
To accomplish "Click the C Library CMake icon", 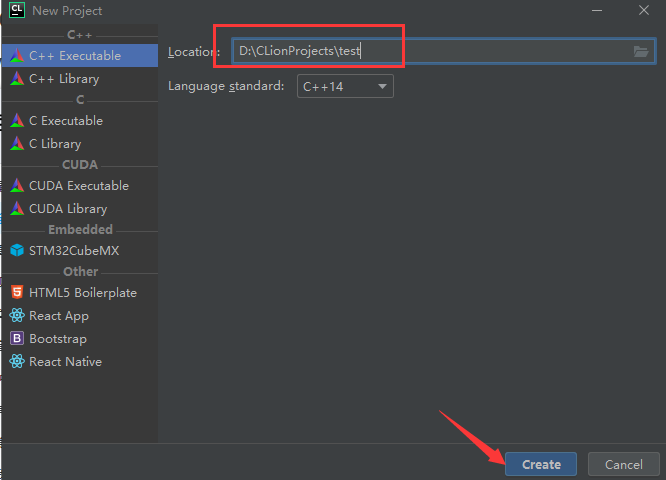I will coord(17,144).
